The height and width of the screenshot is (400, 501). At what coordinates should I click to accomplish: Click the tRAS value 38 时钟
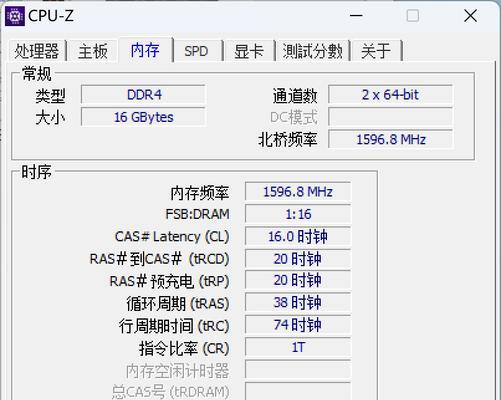(x=298, y=302)
